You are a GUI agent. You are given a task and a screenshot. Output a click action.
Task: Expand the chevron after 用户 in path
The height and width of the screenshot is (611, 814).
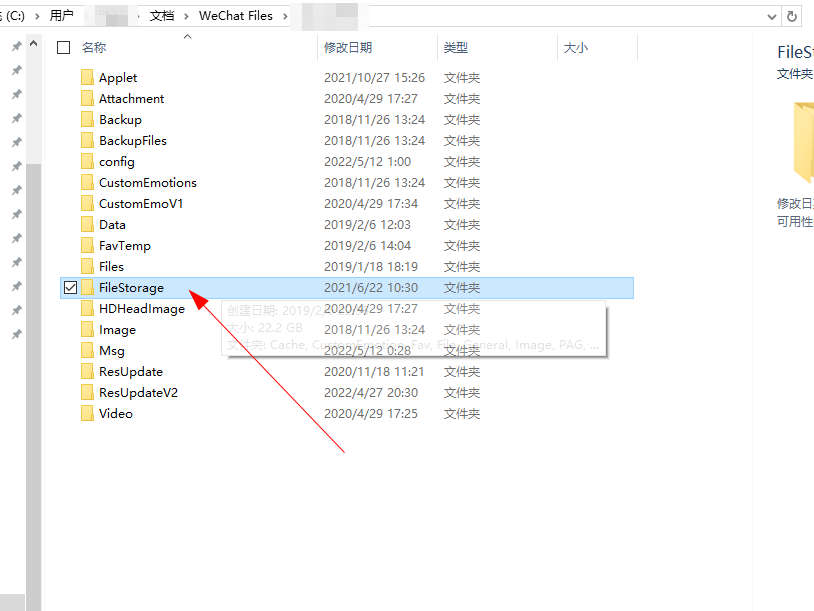pyautogui.click(x=83, y=16)
